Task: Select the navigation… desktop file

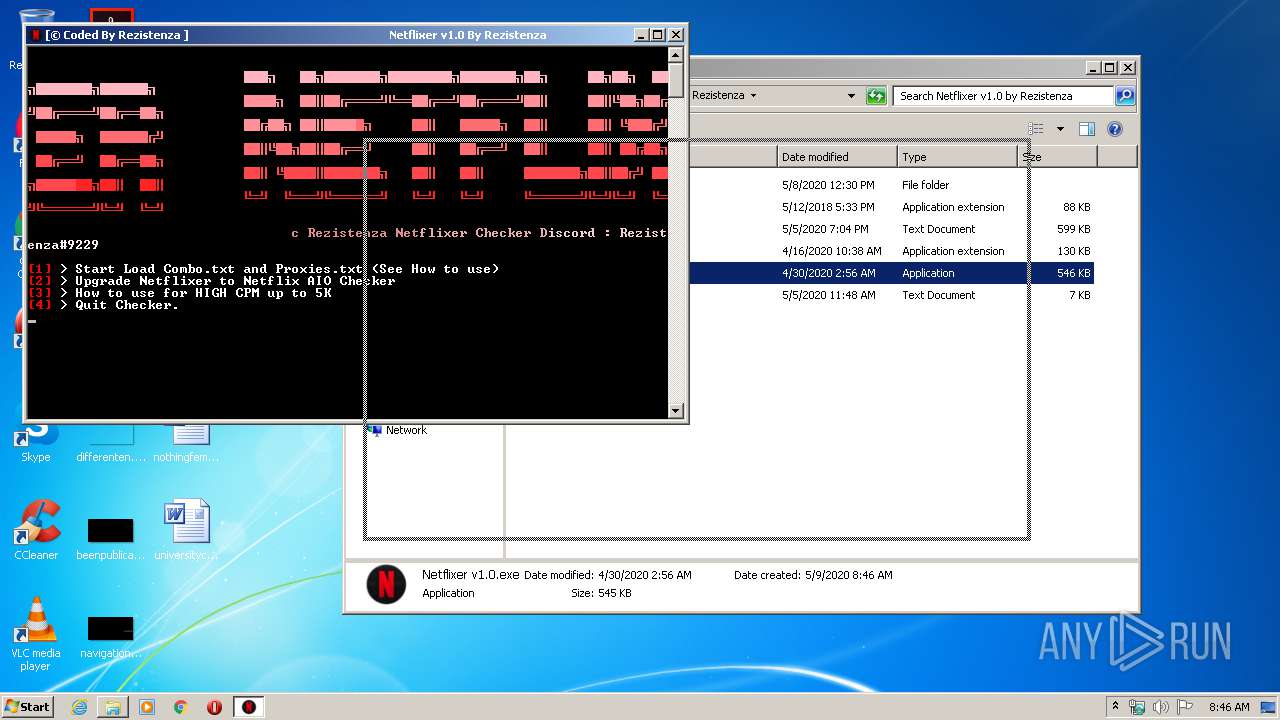Action: pos(110,637)
